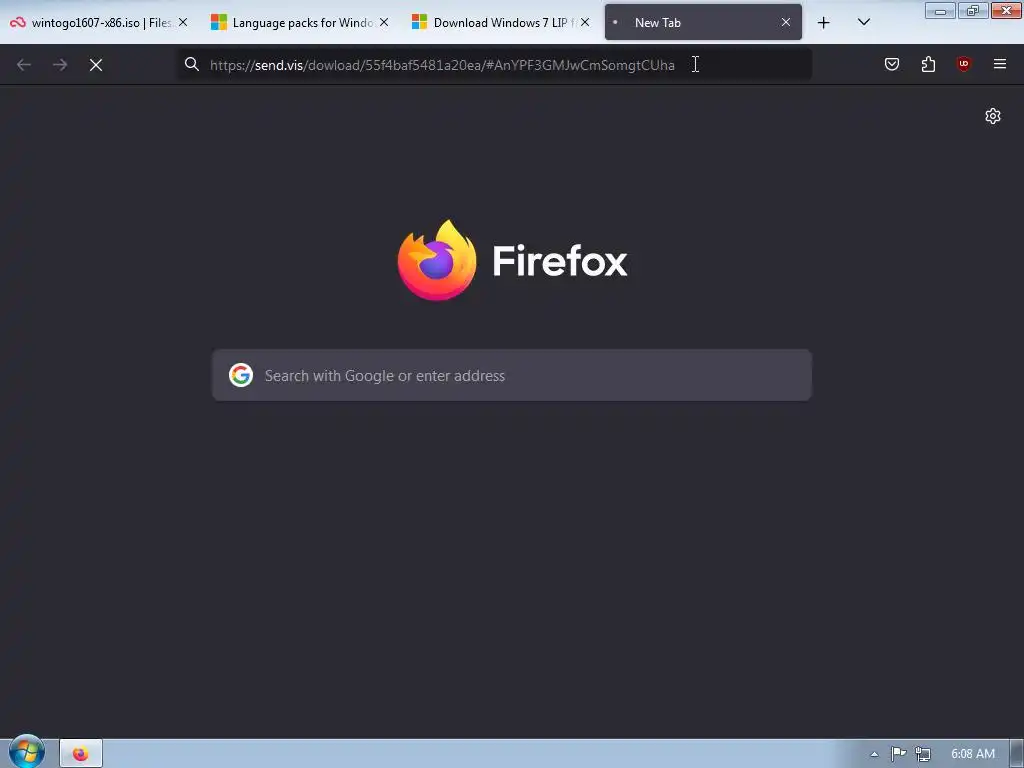Screen dimensions: 1024x768
Task: Open a new tab with plus button
Action: point(824,23)
